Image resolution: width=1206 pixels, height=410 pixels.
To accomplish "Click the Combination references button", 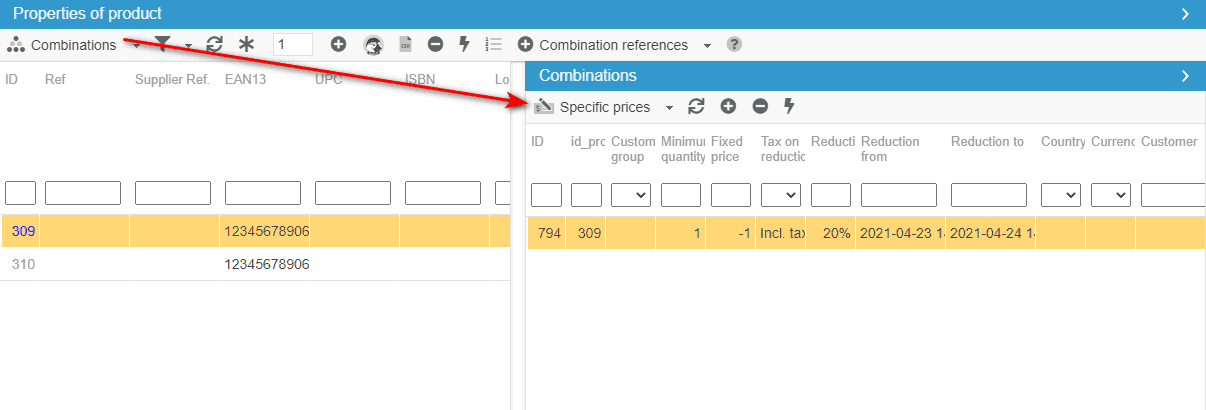I will click(603, 45).
